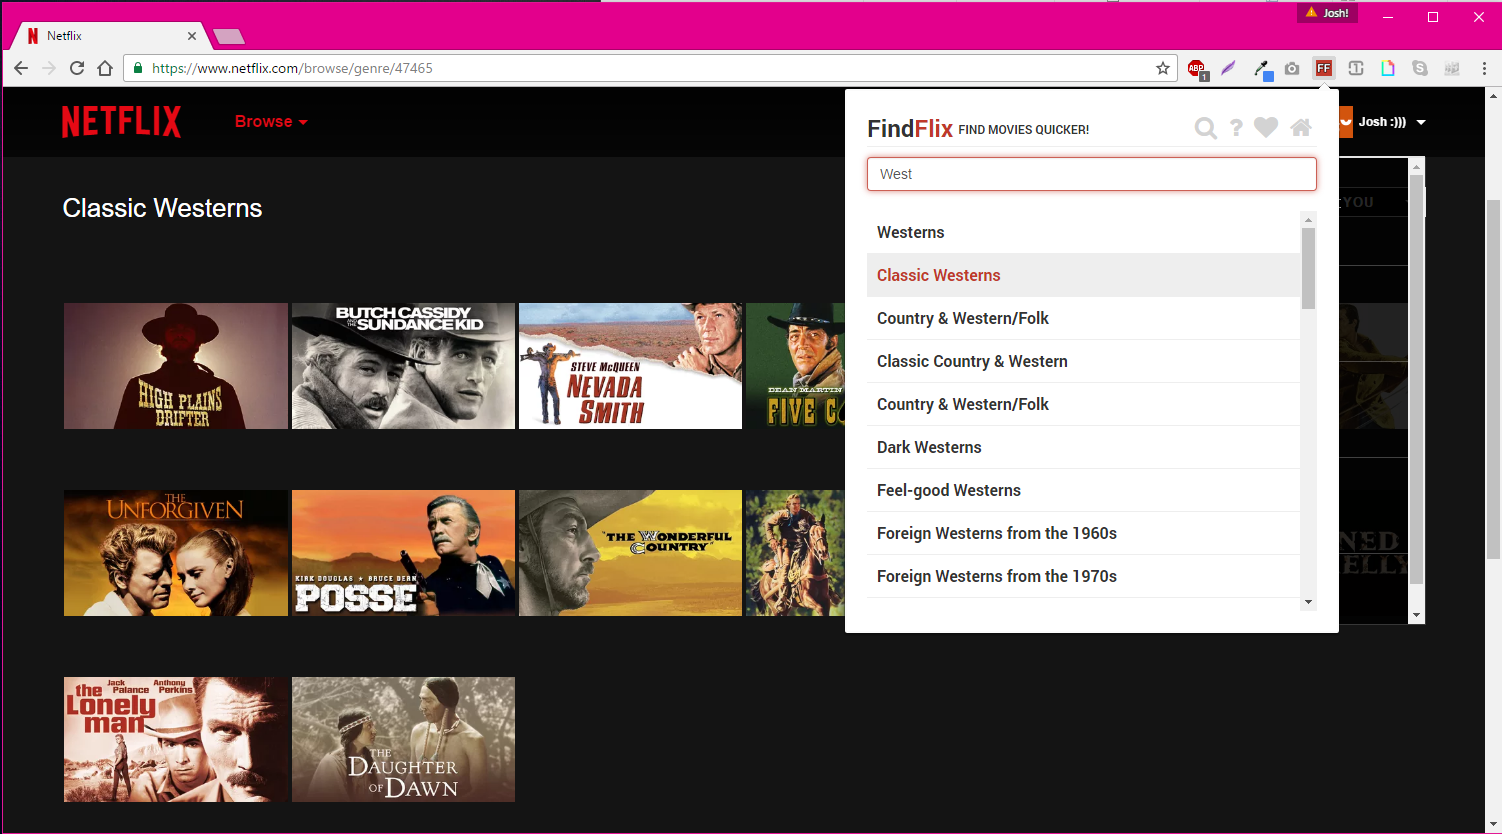Viewport: 1502px width, 834px height.
Task: Click the ColorZilla eyedropper extension icon
Action: pyautogui.click(x=1262, y=68)
